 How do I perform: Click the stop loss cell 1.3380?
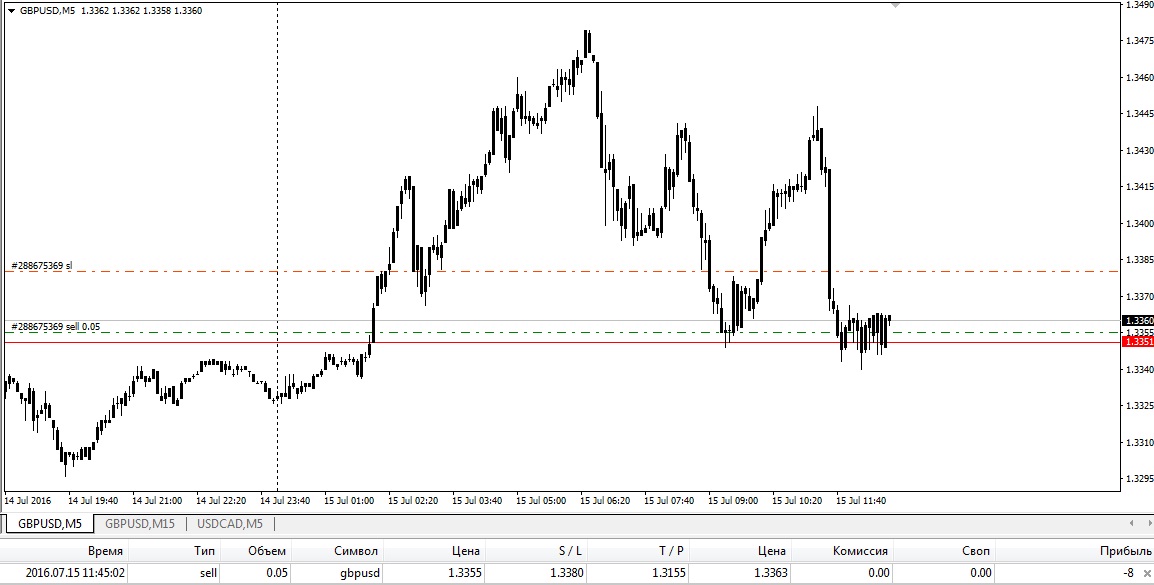pyautogui.click(x=567, y=572)
